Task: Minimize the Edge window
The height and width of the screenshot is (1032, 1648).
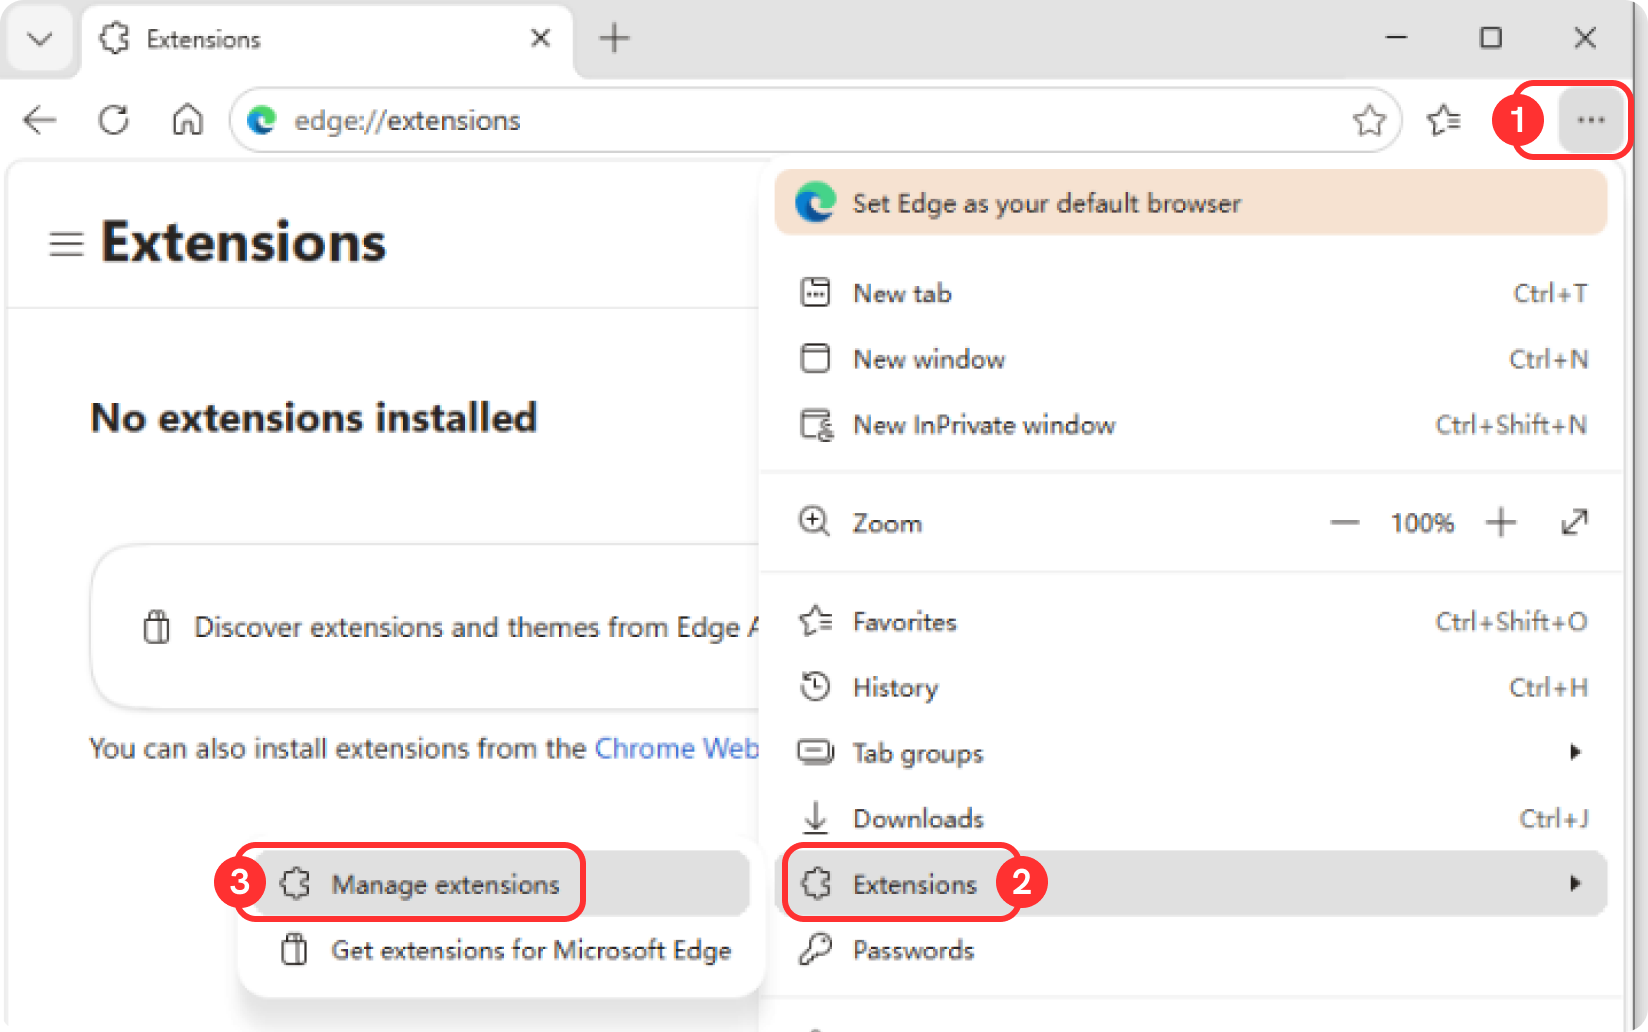Action: [x=1397, y=38]
